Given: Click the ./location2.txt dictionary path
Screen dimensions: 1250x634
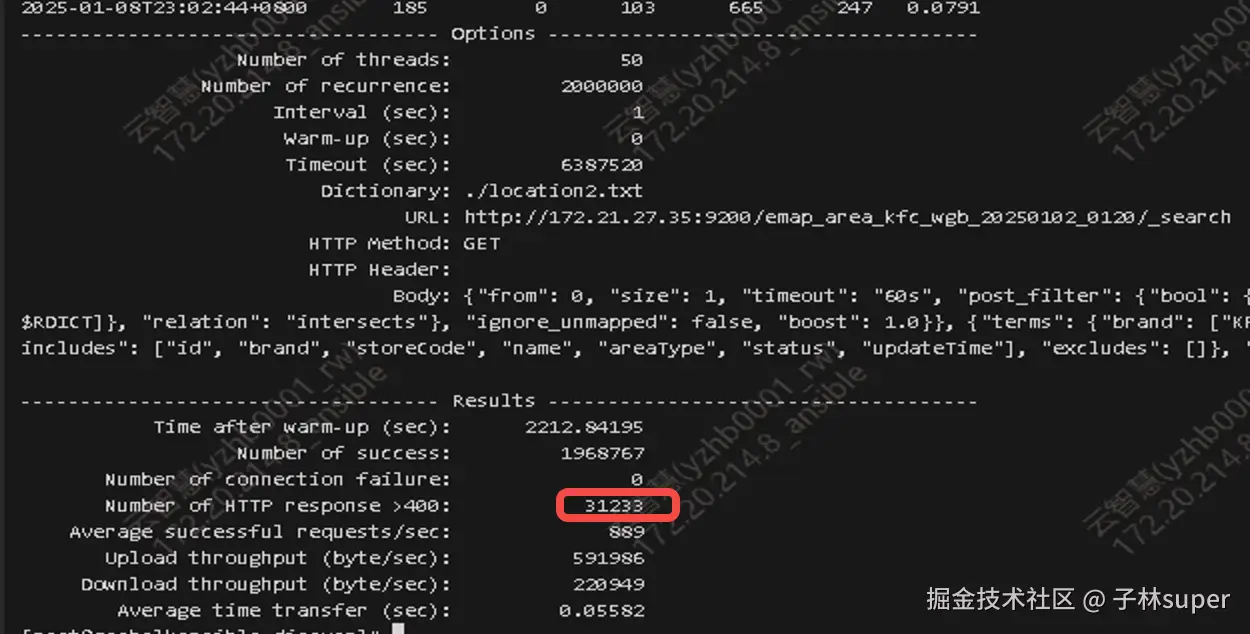Looking at the screenshot, I should (x=553, y=190).
